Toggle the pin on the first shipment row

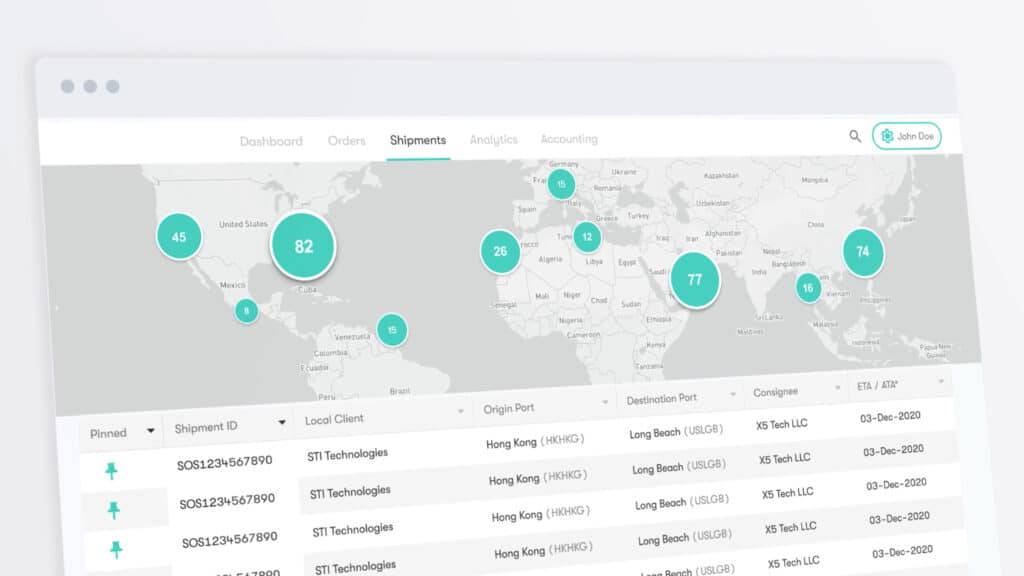coord(111,470)
